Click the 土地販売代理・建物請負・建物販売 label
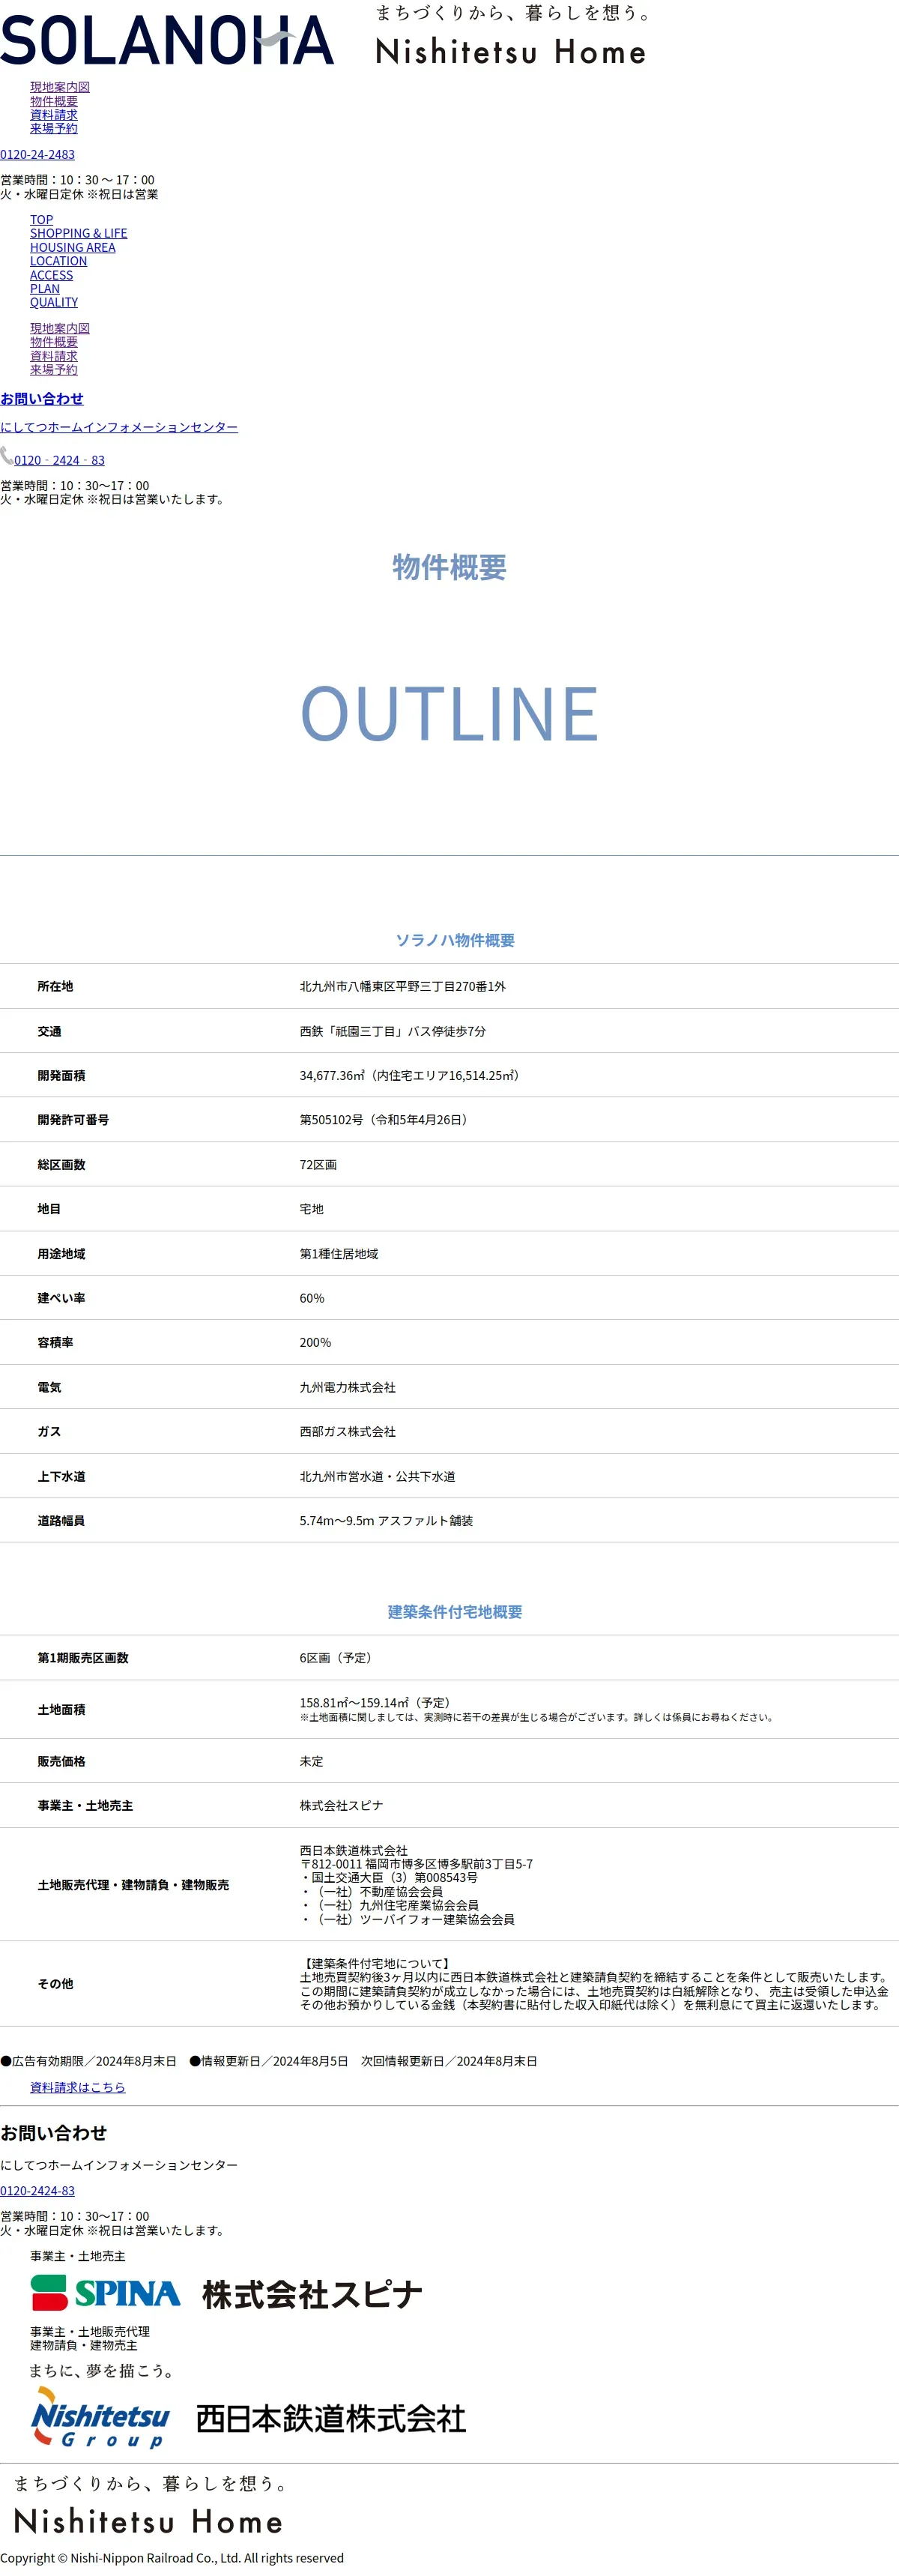This screenshot has height=2576, width=899. point(133,1885)
